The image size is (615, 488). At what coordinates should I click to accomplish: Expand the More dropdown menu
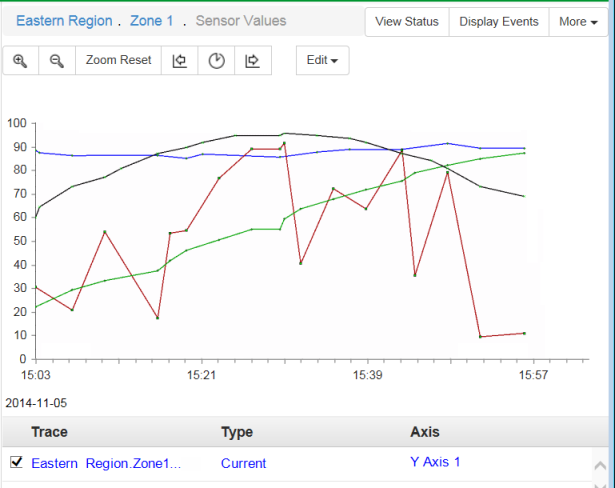tap(578, 22)
